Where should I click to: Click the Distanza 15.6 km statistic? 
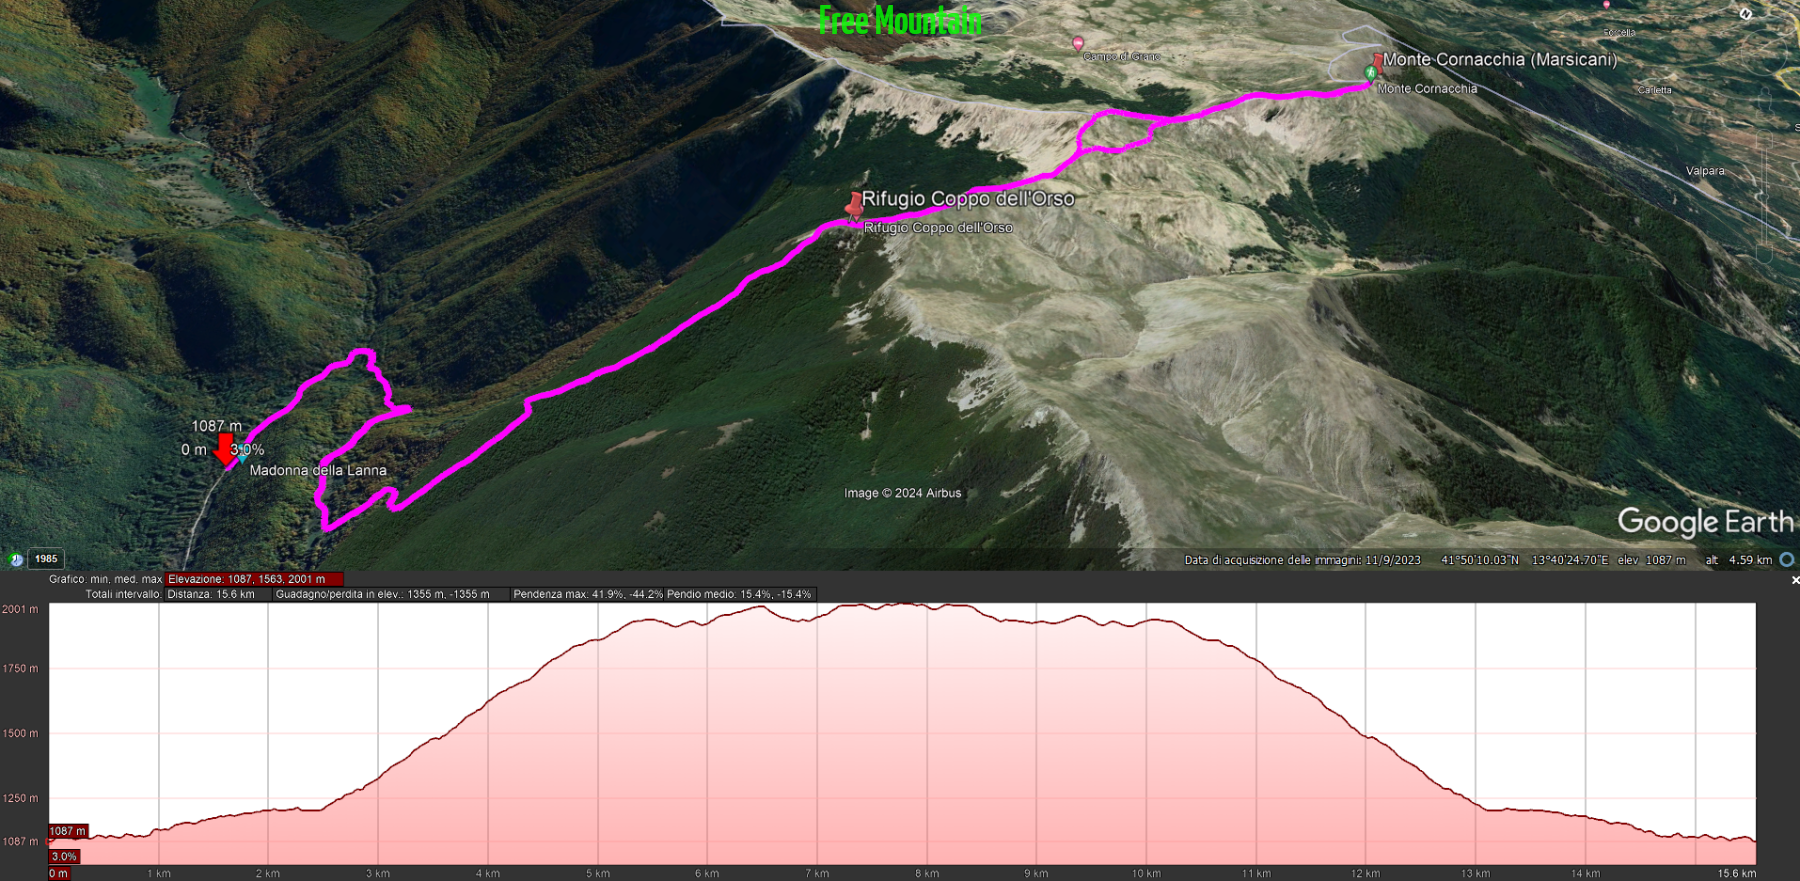coord(211,594)
